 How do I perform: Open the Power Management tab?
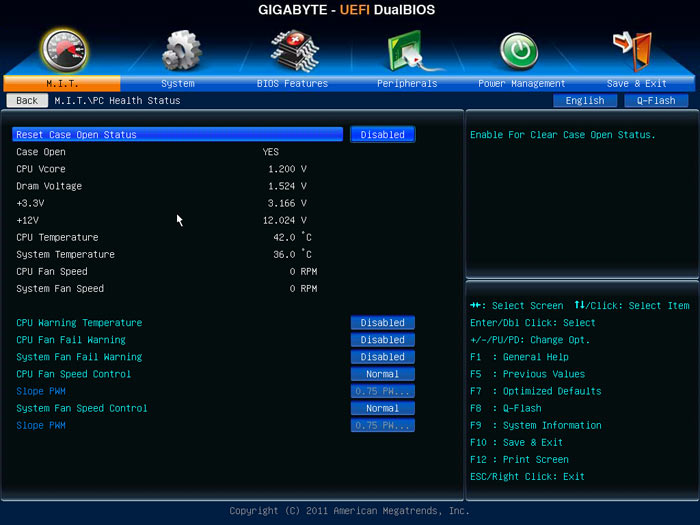pyautogui.click(x=521, y=83)
